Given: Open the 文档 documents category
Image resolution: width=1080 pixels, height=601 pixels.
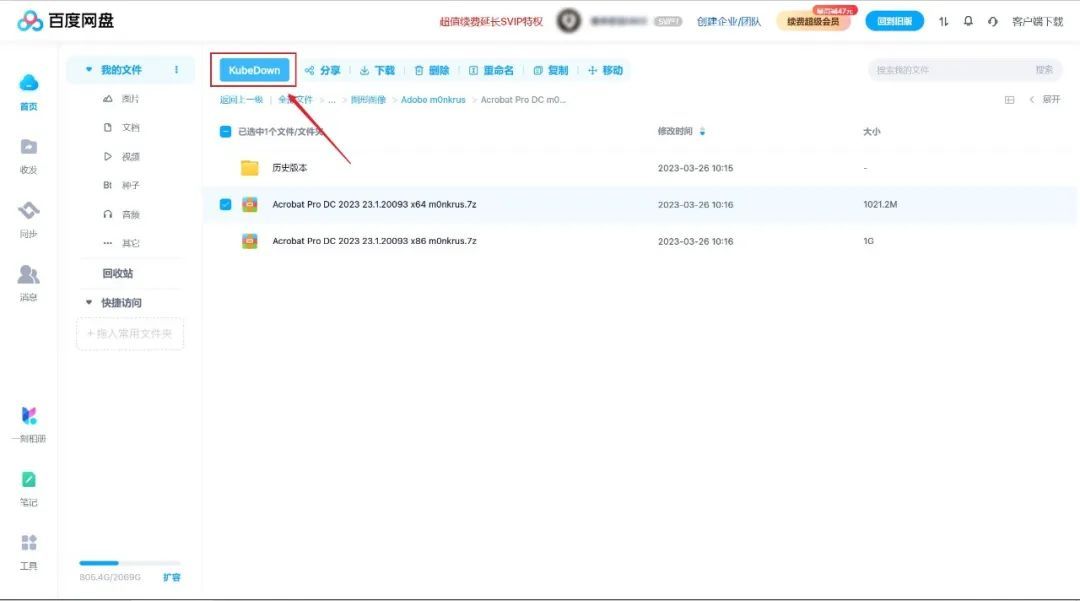Looking at the screenshot, I should 121,127.
